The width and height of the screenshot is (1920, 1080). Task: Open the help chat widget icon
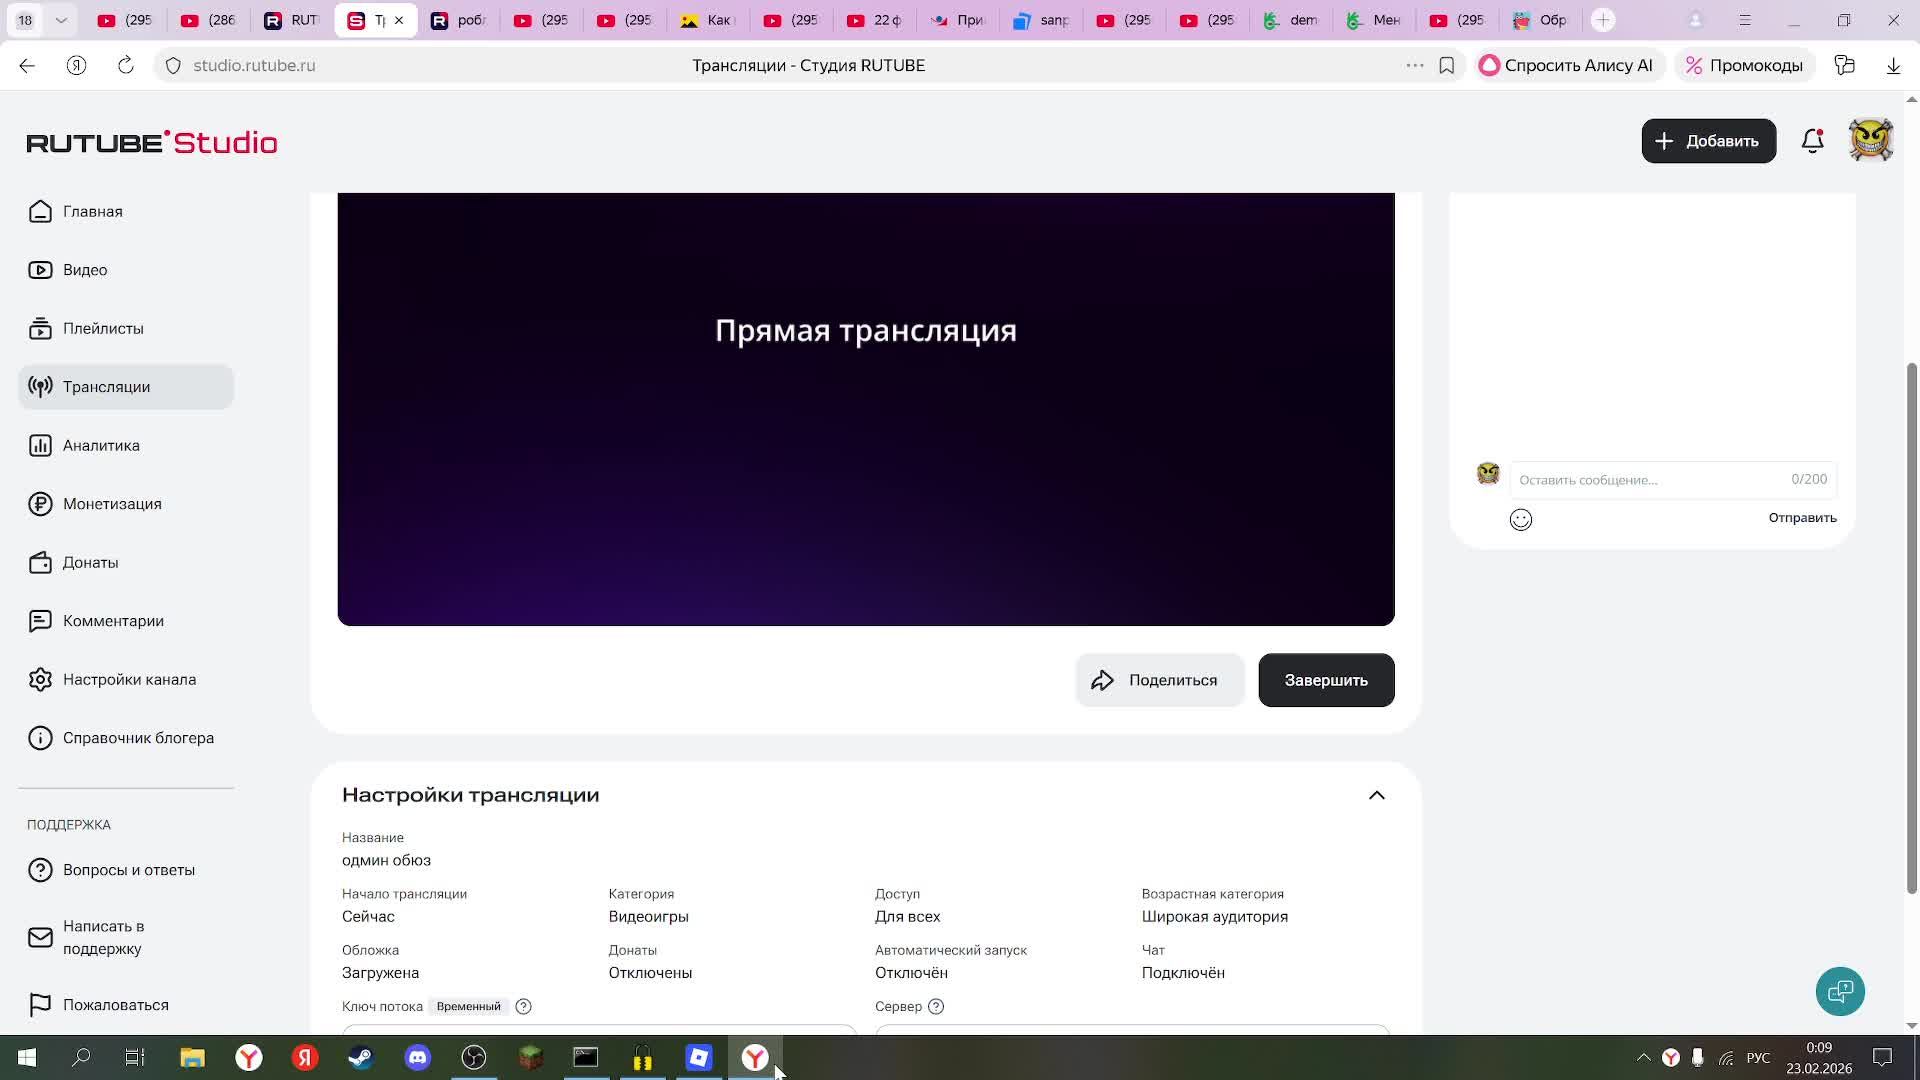(1839, 991)
